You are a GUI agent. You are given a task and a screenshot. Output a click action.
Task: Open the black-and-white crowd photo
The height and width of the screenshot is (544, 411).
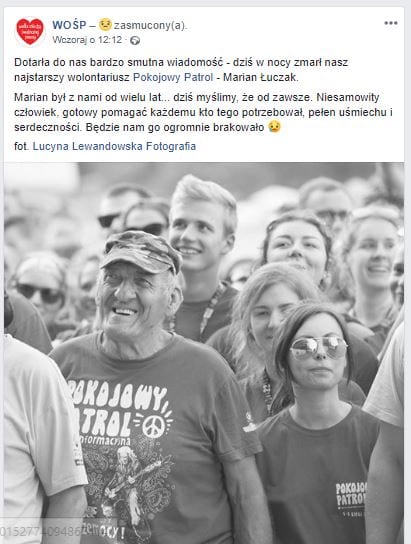pos(204,353)
